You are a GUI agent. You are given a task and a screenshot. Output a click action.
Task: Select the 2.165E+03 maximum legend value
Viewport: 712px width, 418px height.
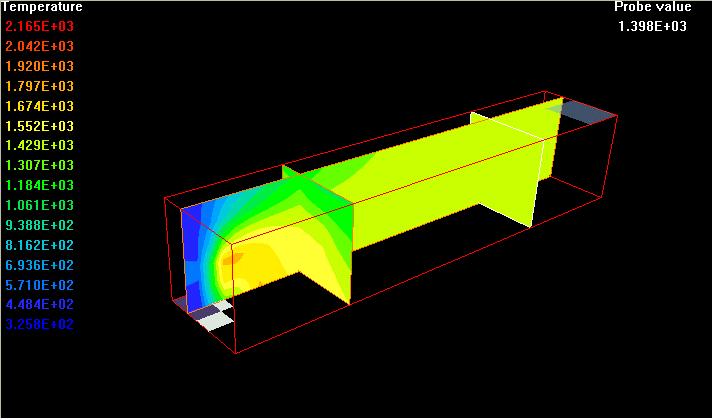point(40,26)
